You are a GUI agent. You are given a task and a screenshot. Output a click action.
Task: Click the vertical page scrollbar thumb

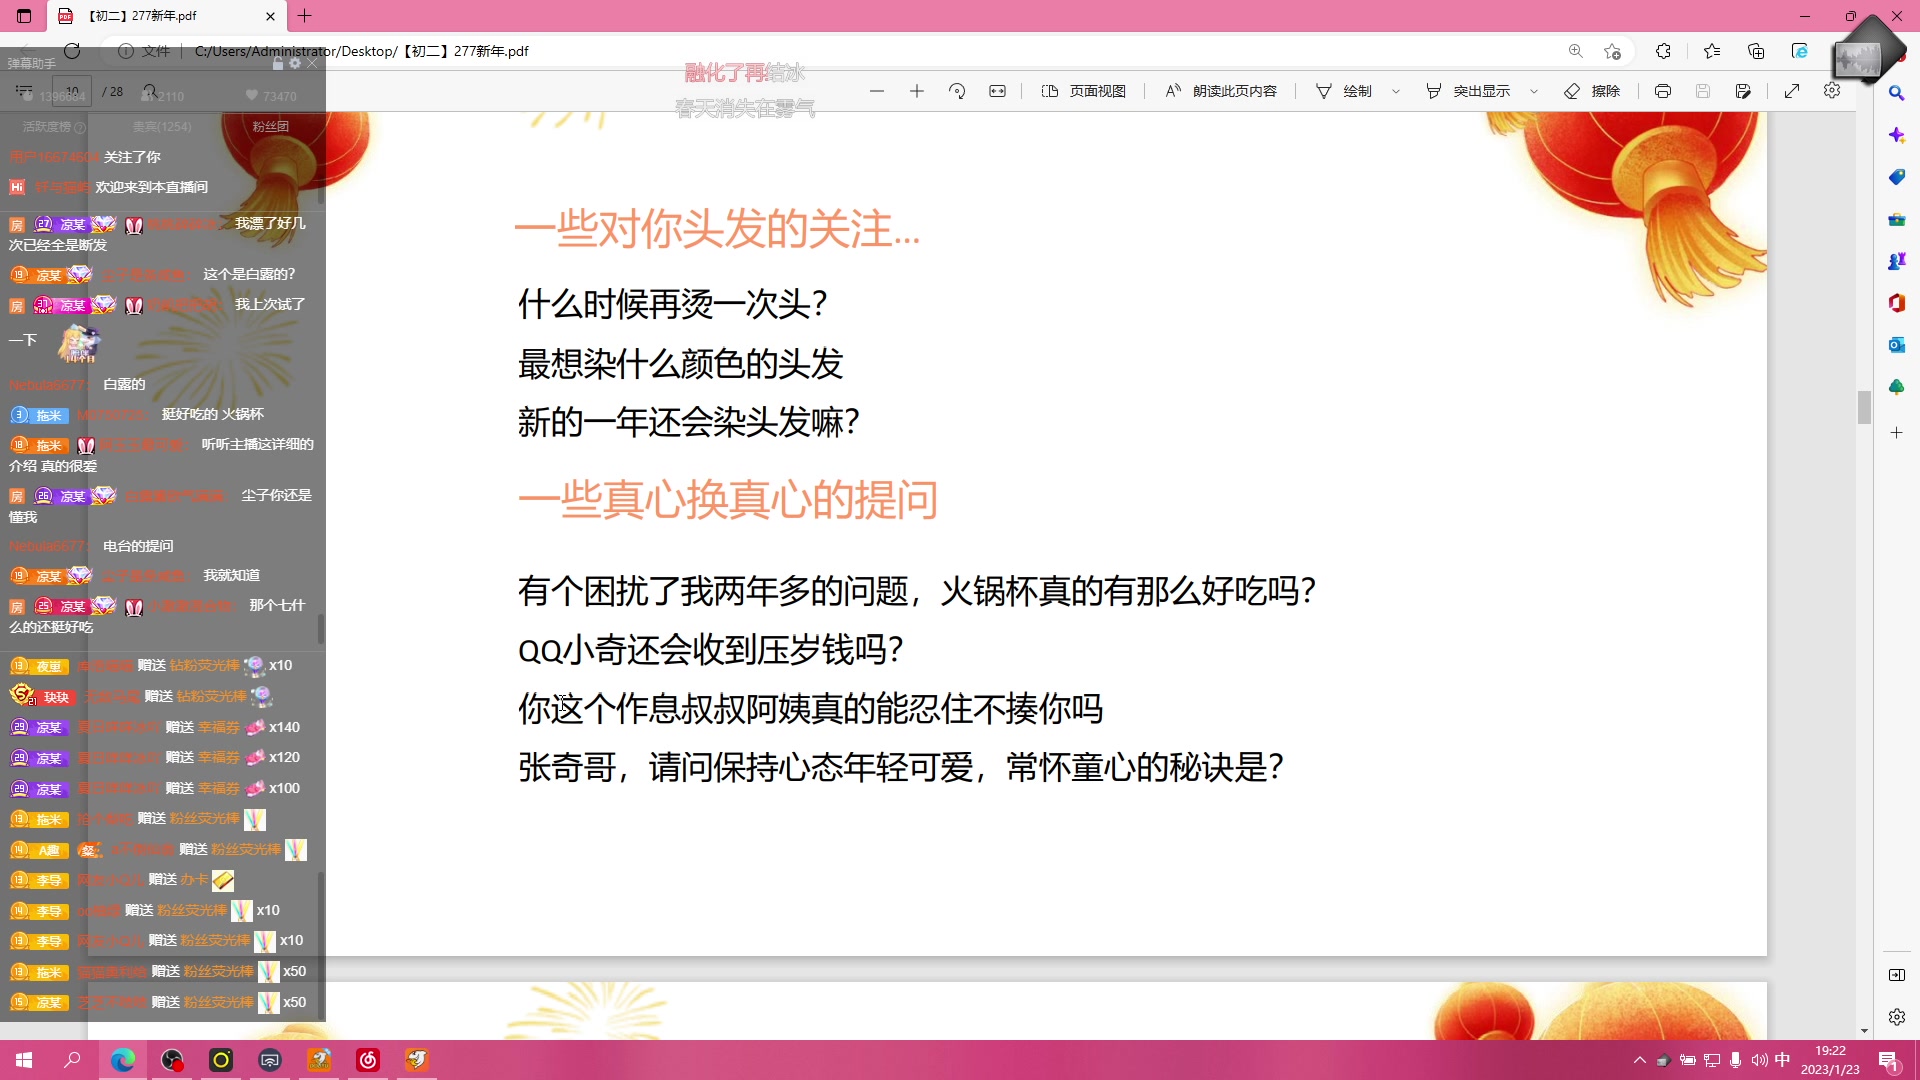pos(1864,407)
